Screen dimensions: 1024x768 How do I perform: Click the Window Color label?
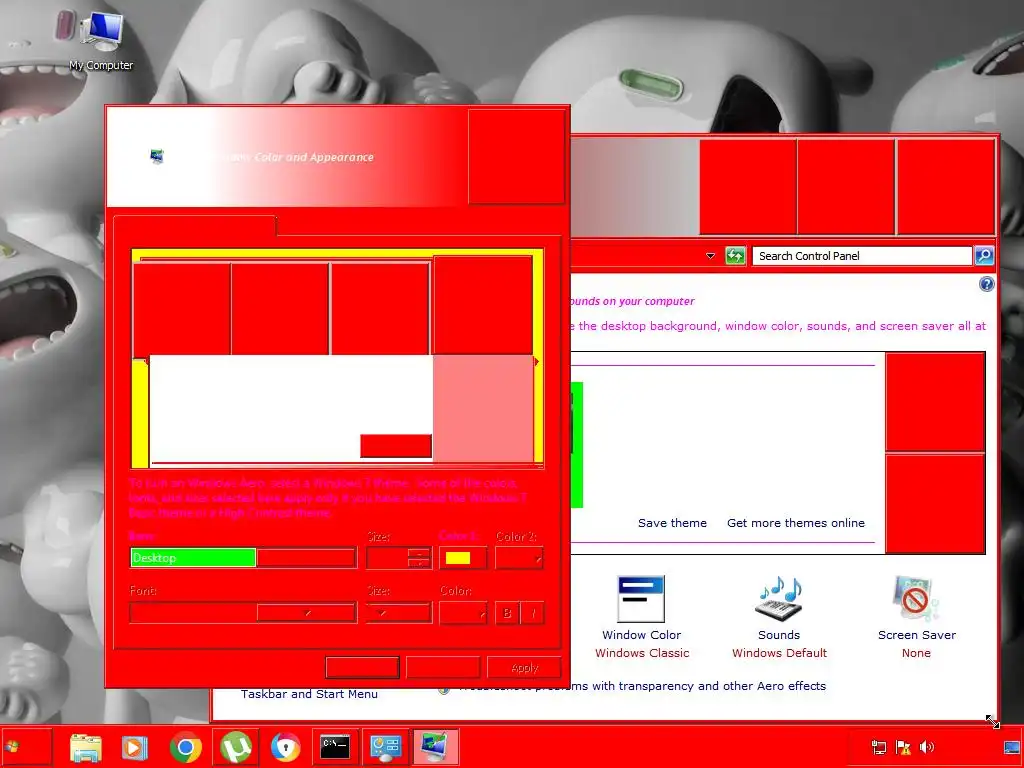point(641,635)
